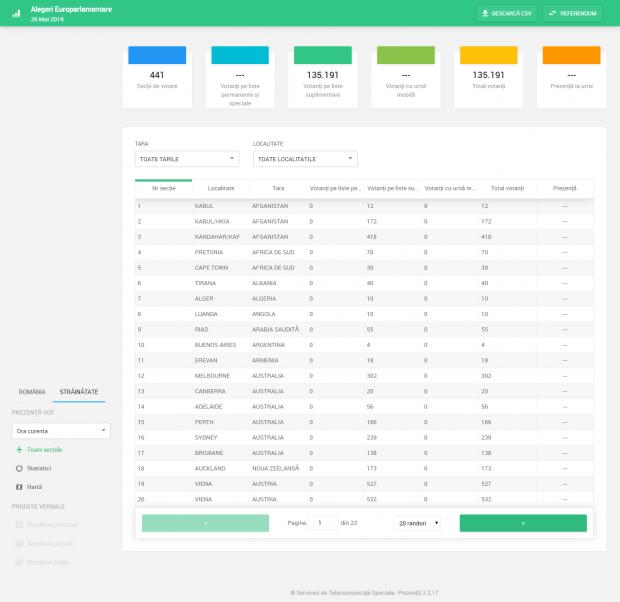Click the blue Secții de votare color card
Screen dimensions: 620x602
pyautogui.click(x=157, y=55)
